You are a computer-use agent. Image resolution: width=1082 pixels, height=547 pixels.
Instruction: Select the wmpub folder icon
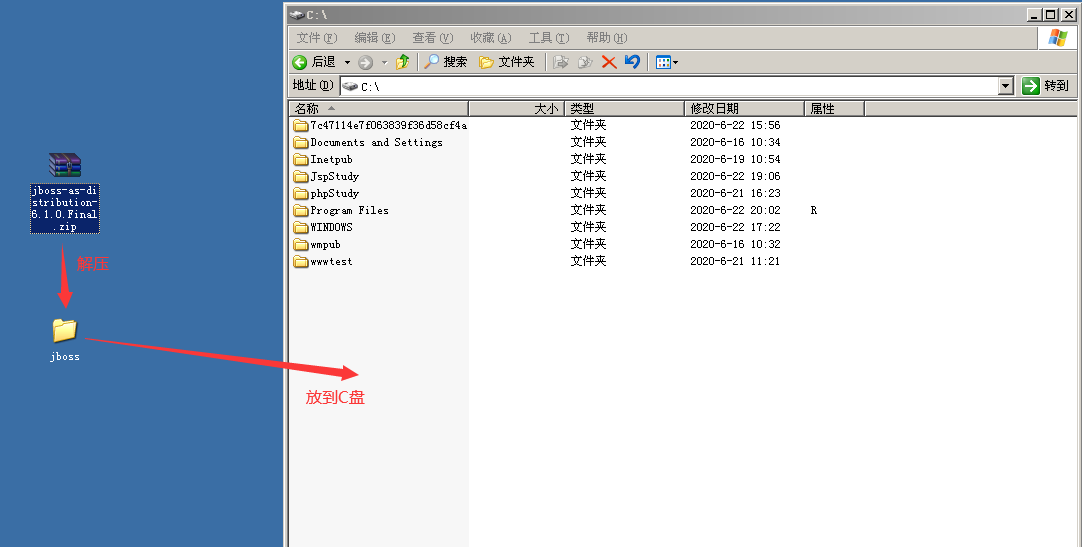pos(300,244)
